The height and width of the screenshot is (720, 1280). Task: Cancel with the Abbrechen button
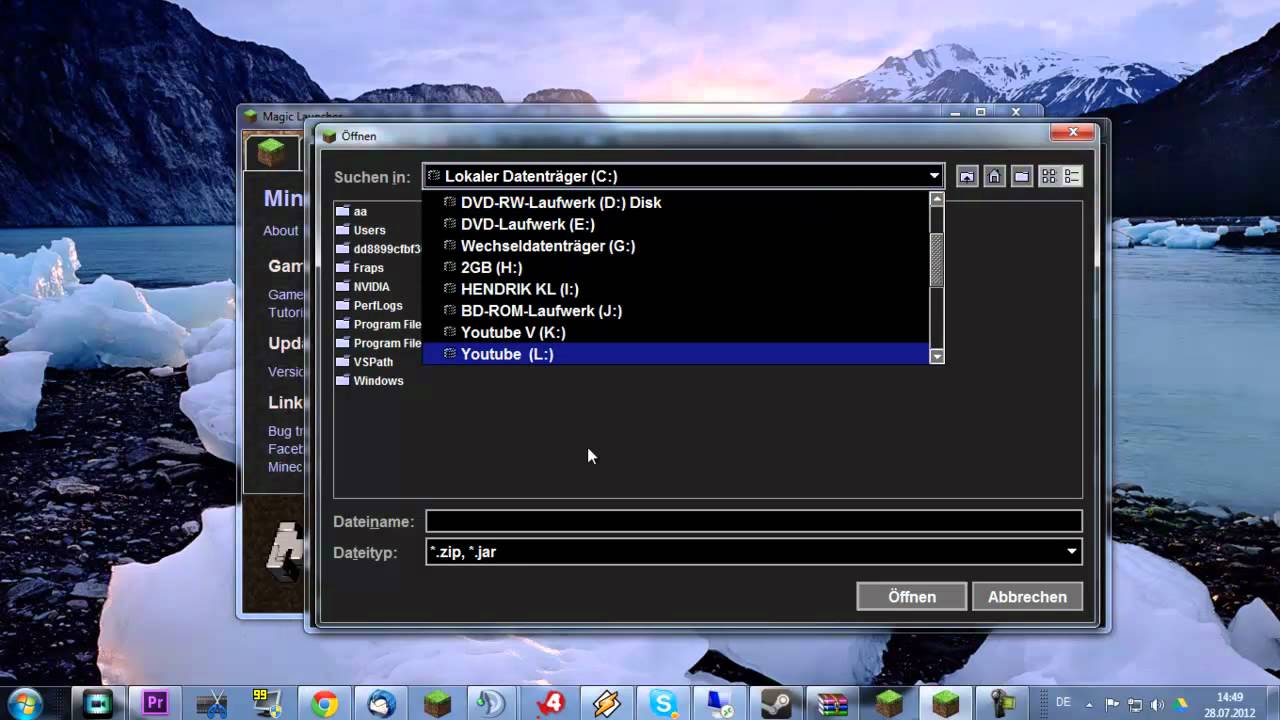coord(1027,596)
